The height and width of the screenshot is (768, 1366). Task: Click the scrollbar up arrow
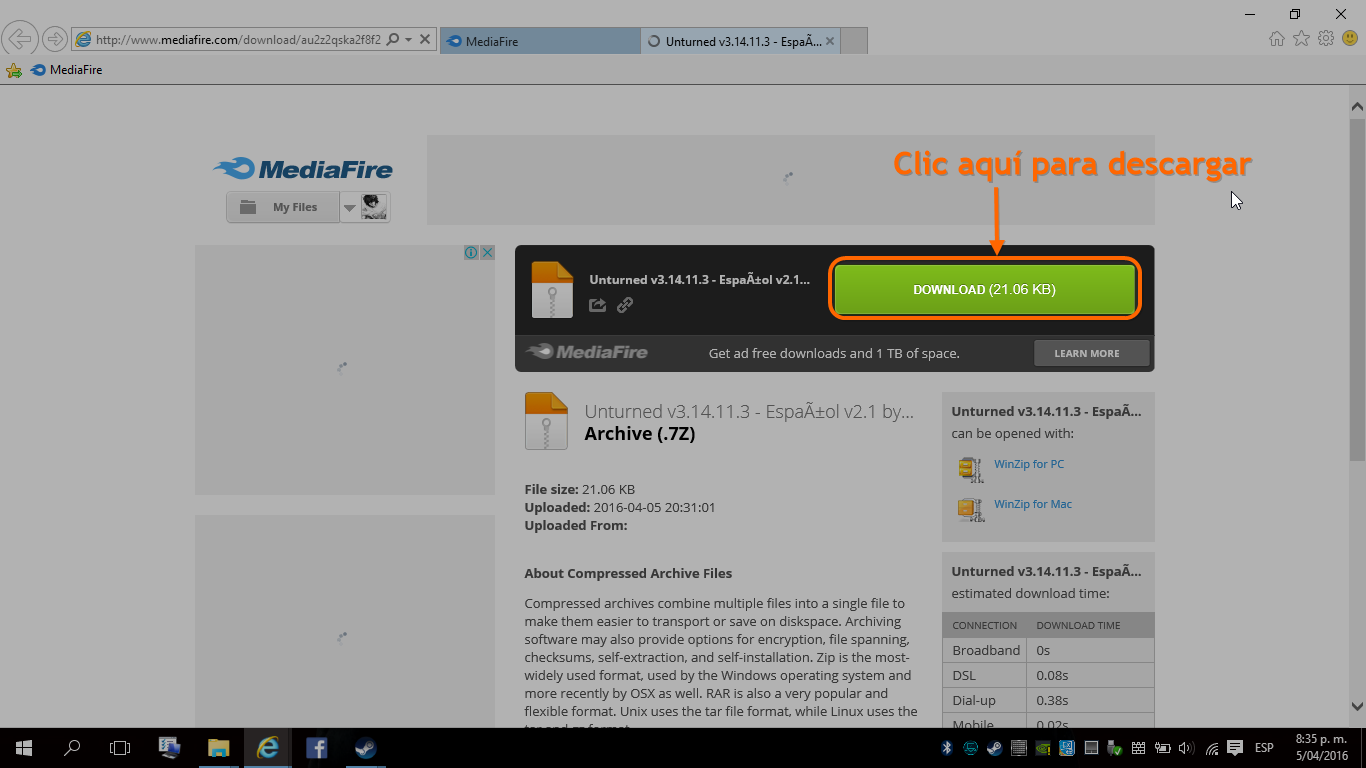(x=1357, y=106)
